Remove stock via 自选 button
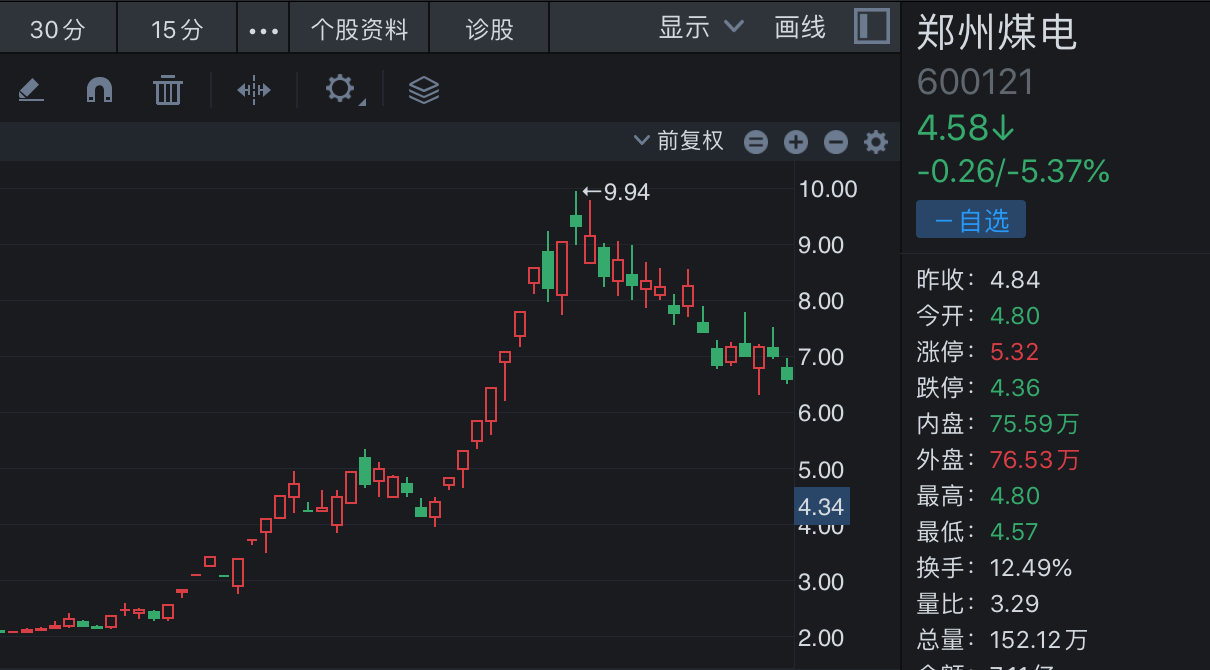This screenshot has width=1210, height=670. 971,220
